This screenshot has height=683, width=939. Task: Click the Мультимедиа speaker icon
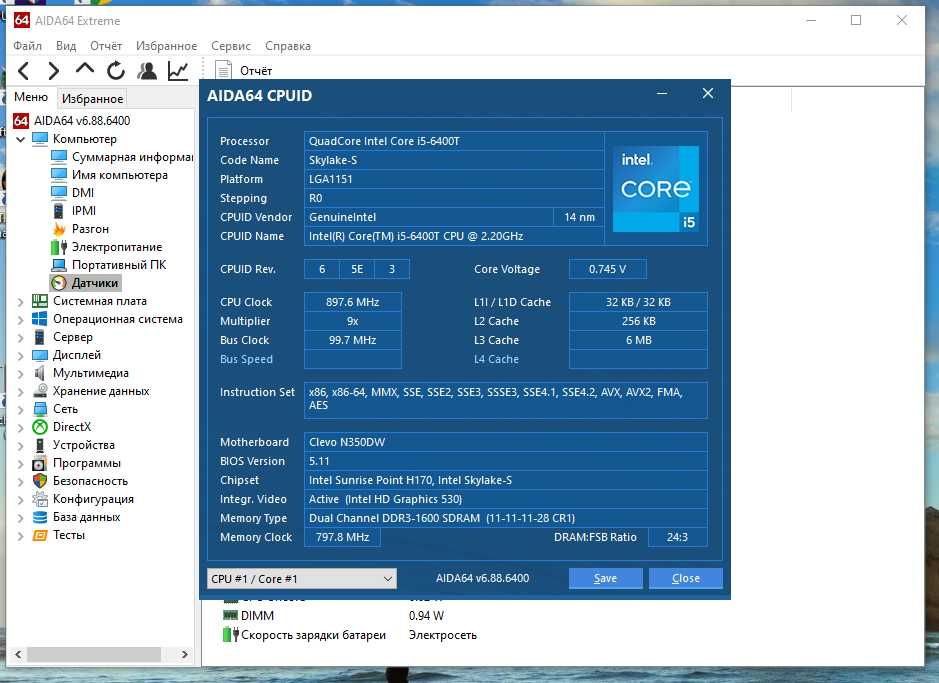40,373
